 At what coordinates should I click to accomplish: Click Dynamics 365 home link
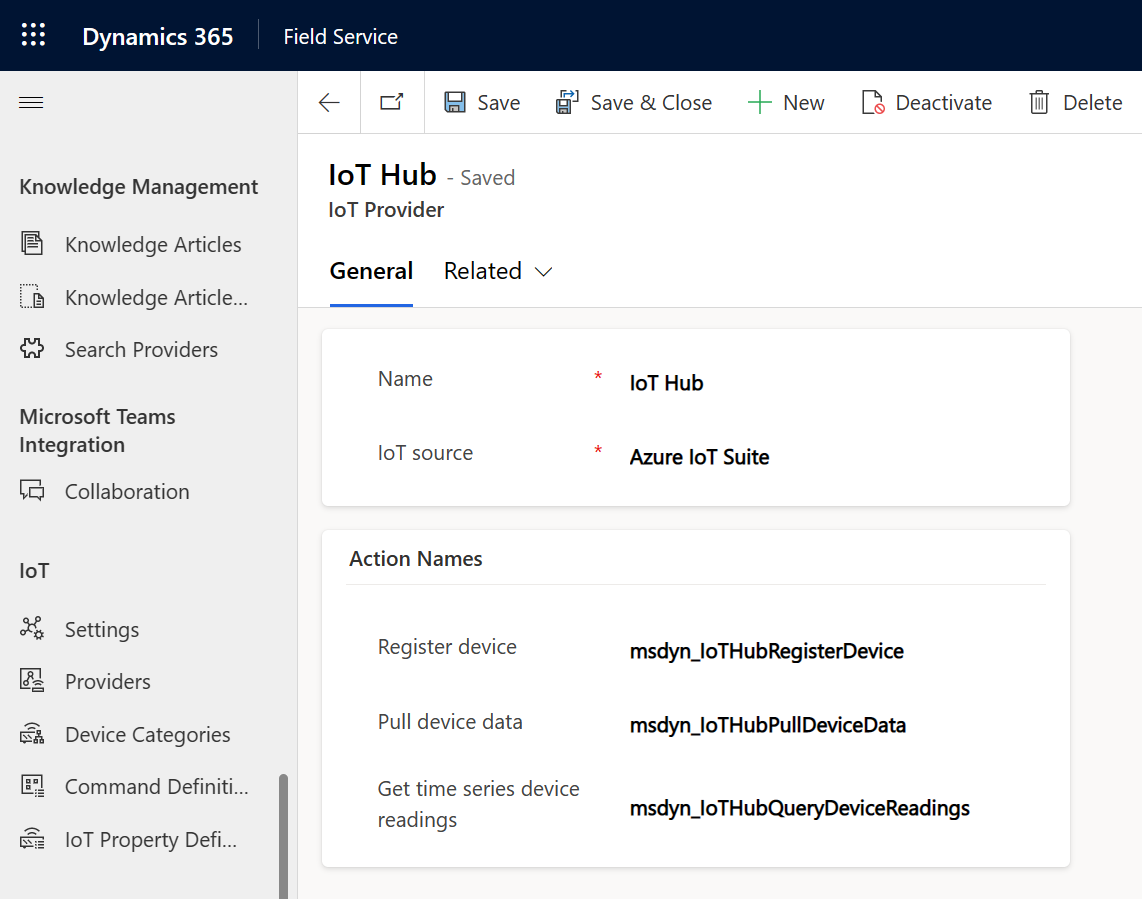tap(158, 36)
